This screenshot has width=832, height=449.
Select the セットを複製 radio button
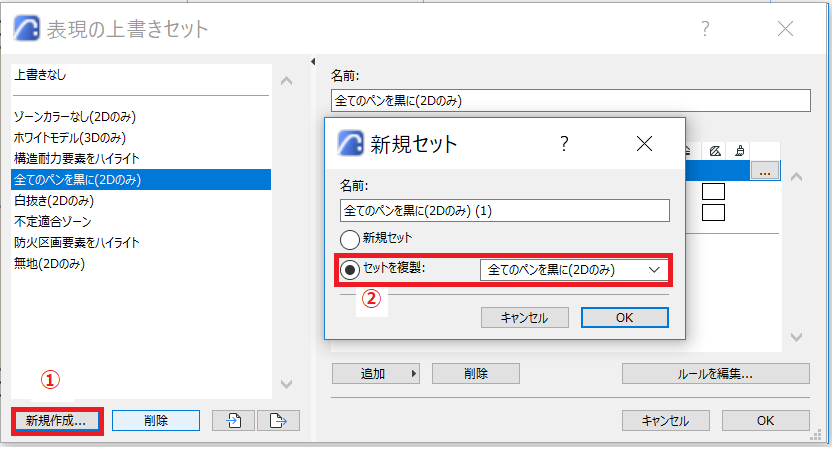(350, 270)
